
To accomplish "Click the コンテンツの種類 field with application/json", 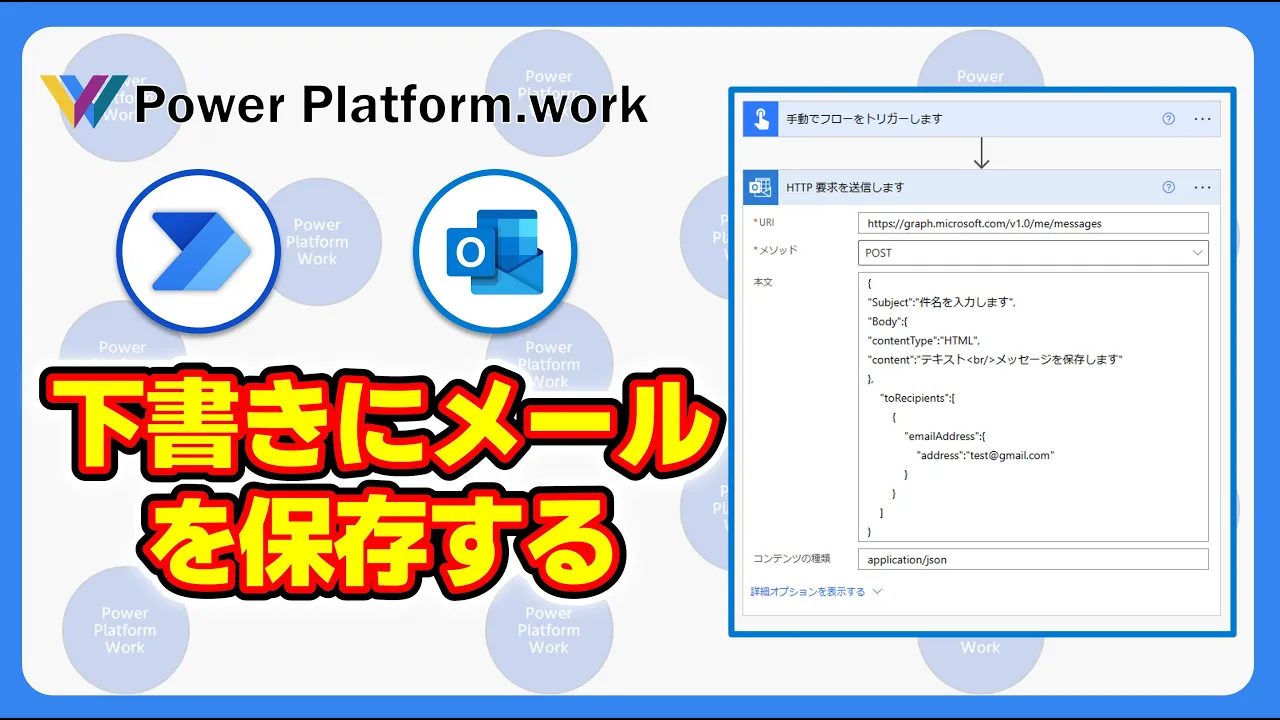I will coord(1033,560).
